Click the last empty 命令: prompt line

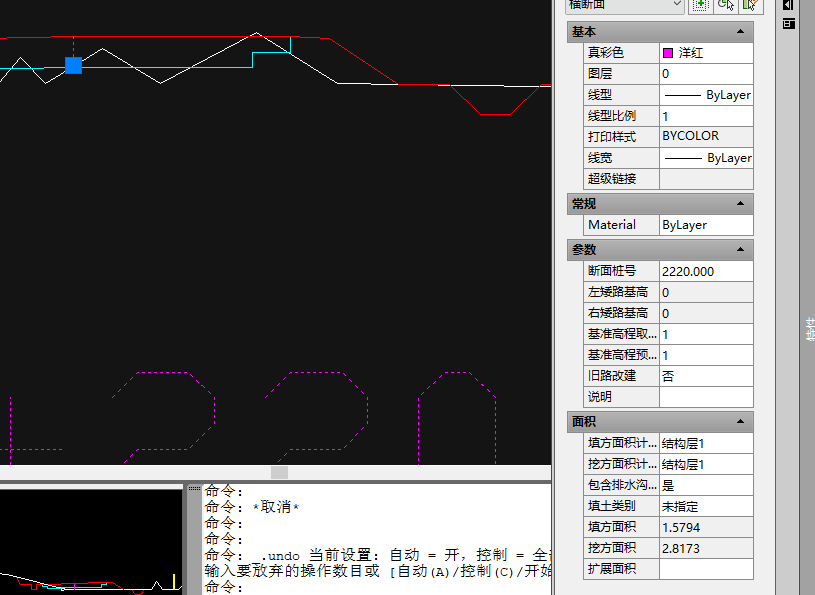coord(224,587)
